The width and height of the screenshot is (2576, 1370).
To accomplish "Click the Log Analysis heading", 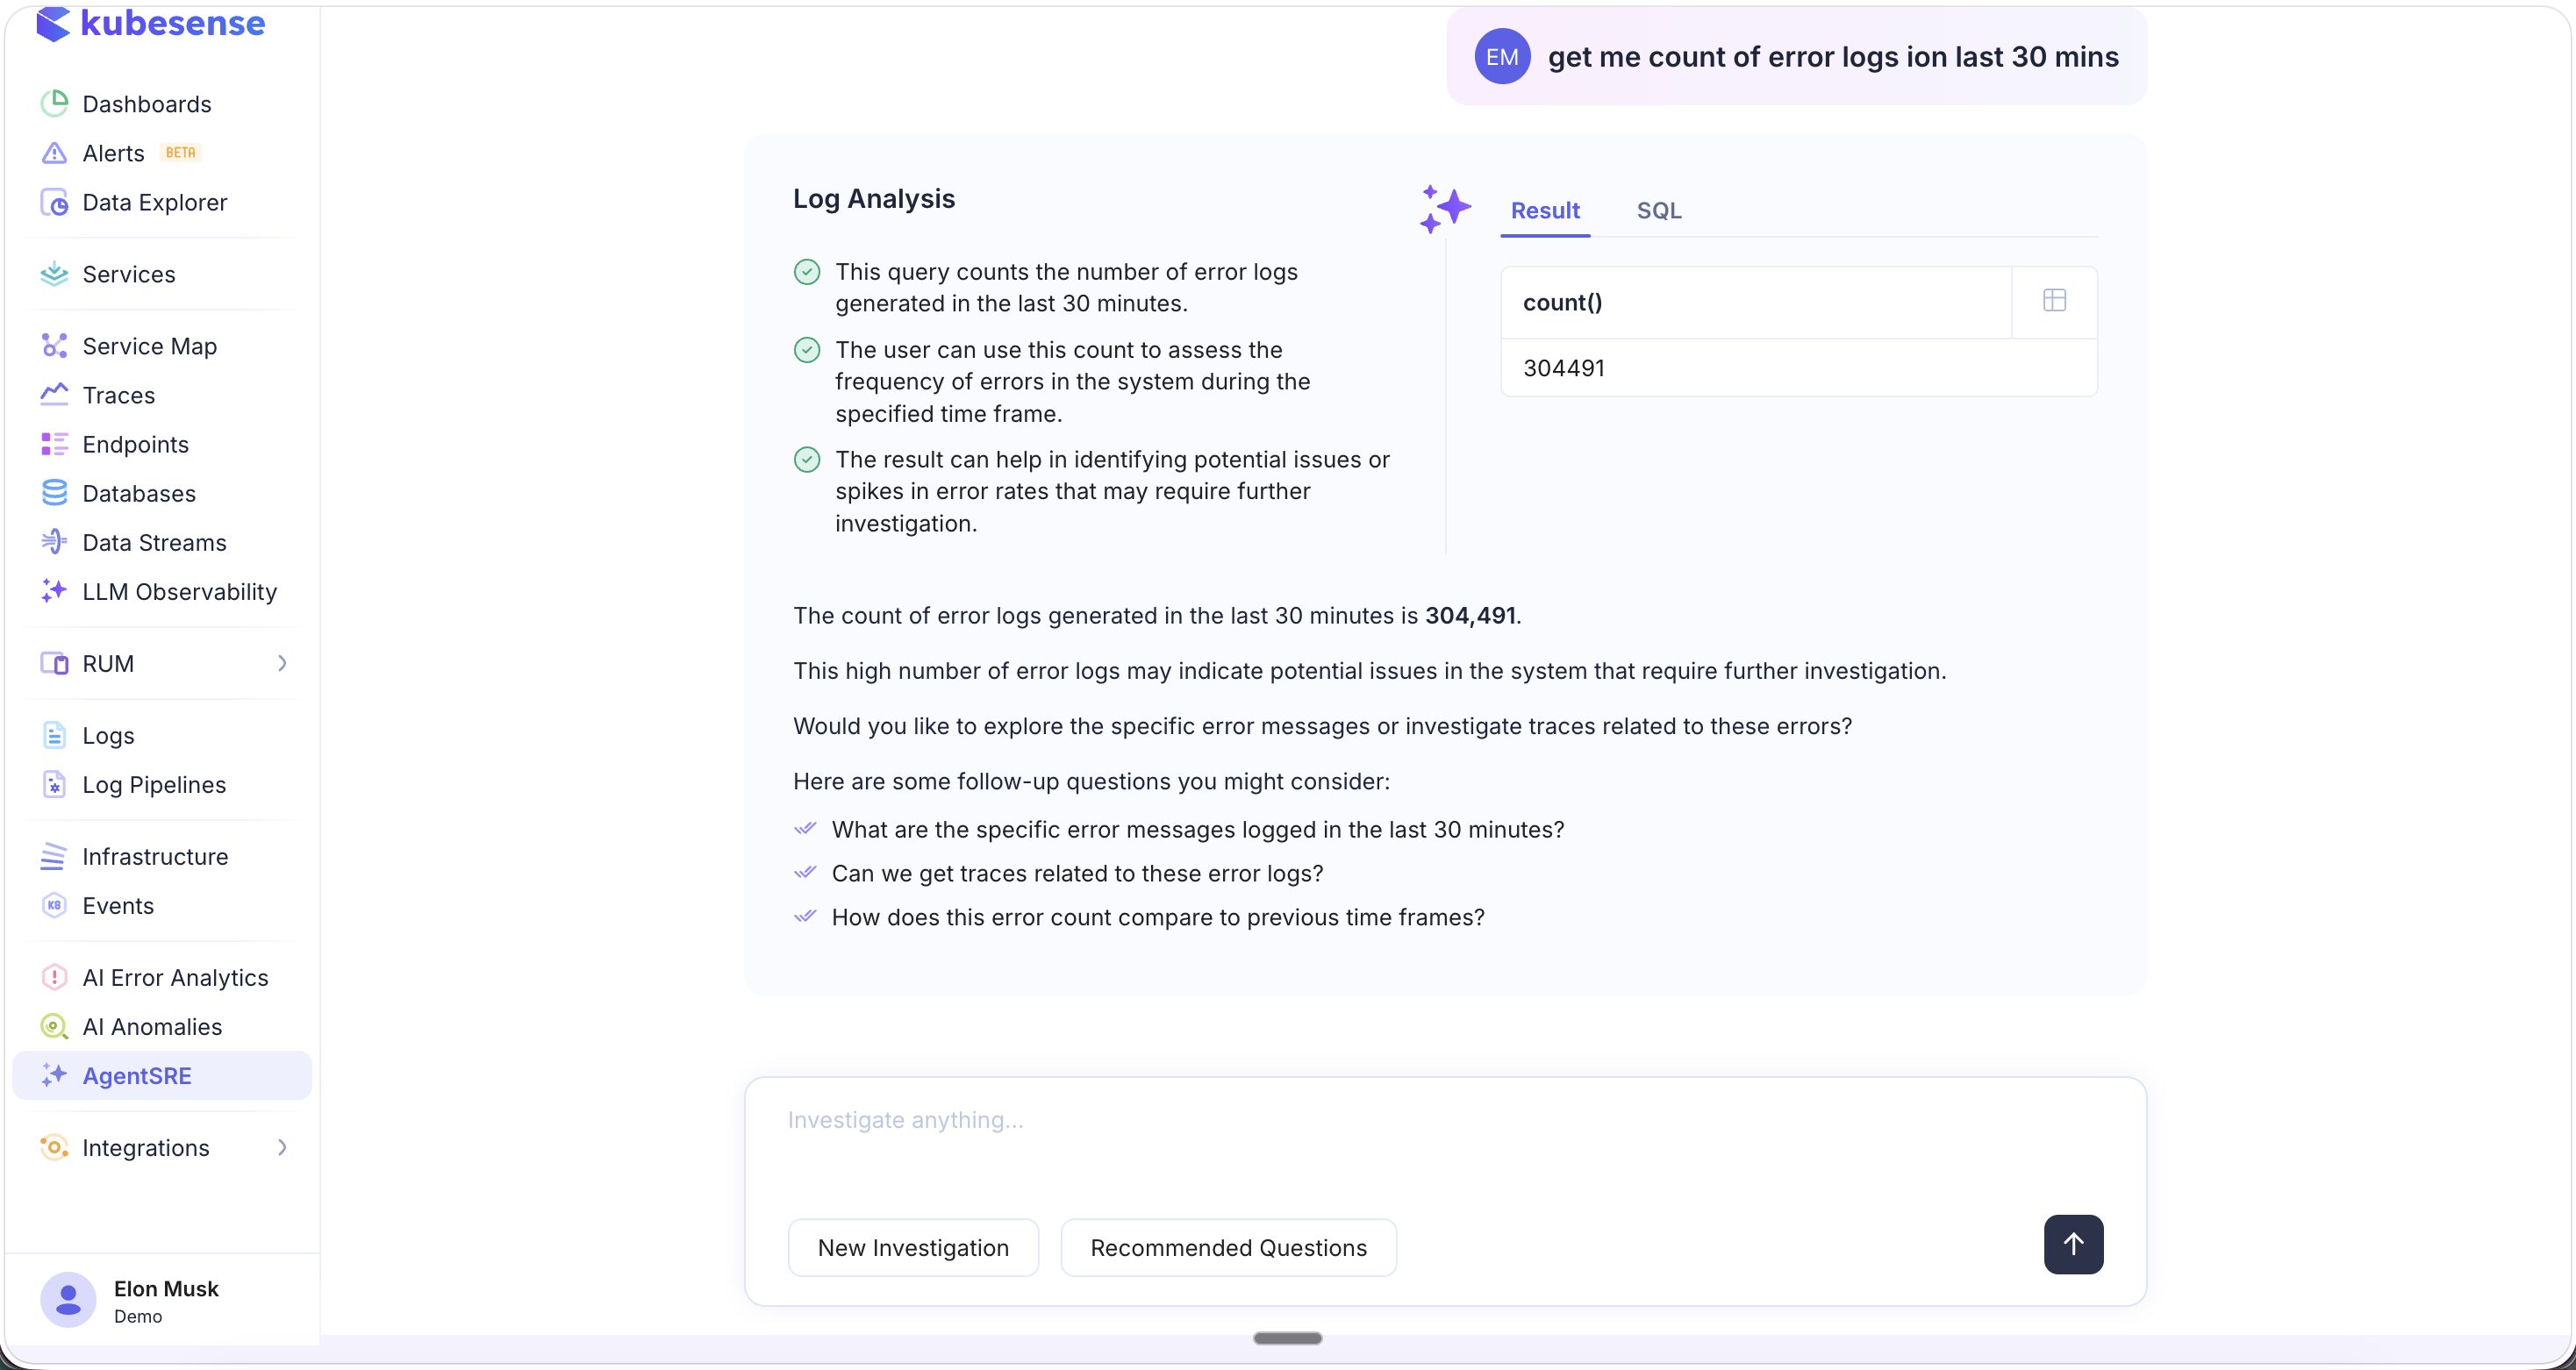I will 874,198.
